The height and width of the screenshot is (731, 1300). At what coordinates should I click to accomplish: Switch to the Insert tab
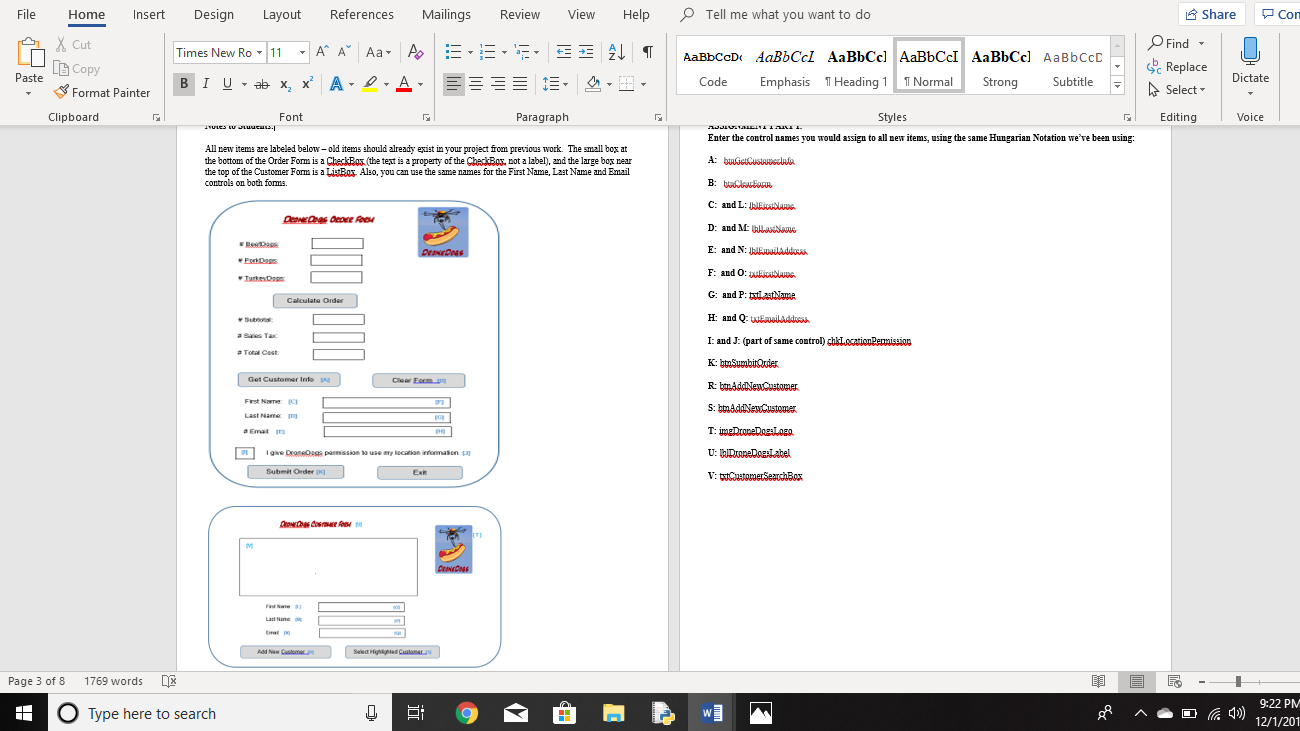coord(149,14)
